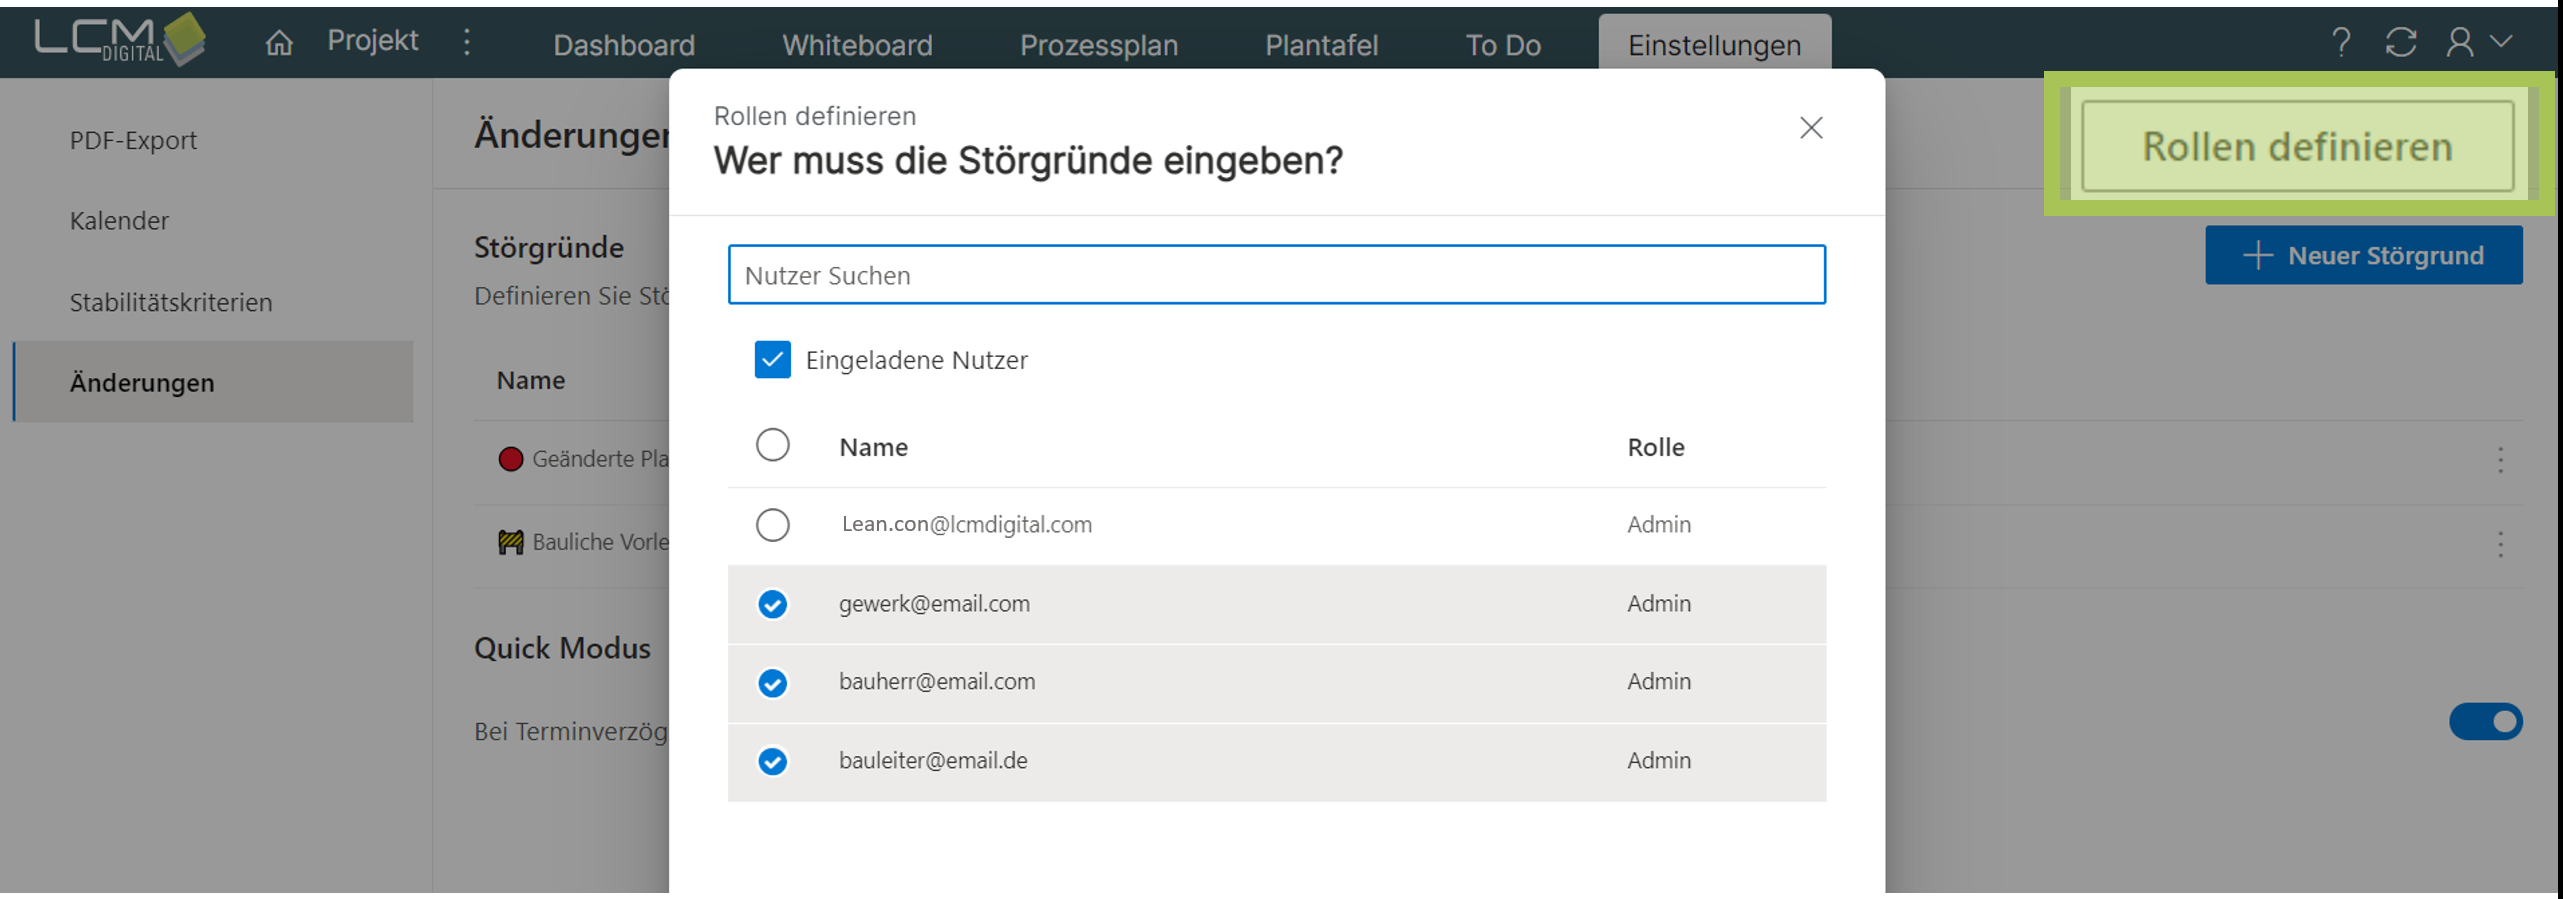Image resolution: width=2563 pixels, height=899 pixels.
Task: Click the Neuer Störgrund button
Action: [x=2363, y=255]
